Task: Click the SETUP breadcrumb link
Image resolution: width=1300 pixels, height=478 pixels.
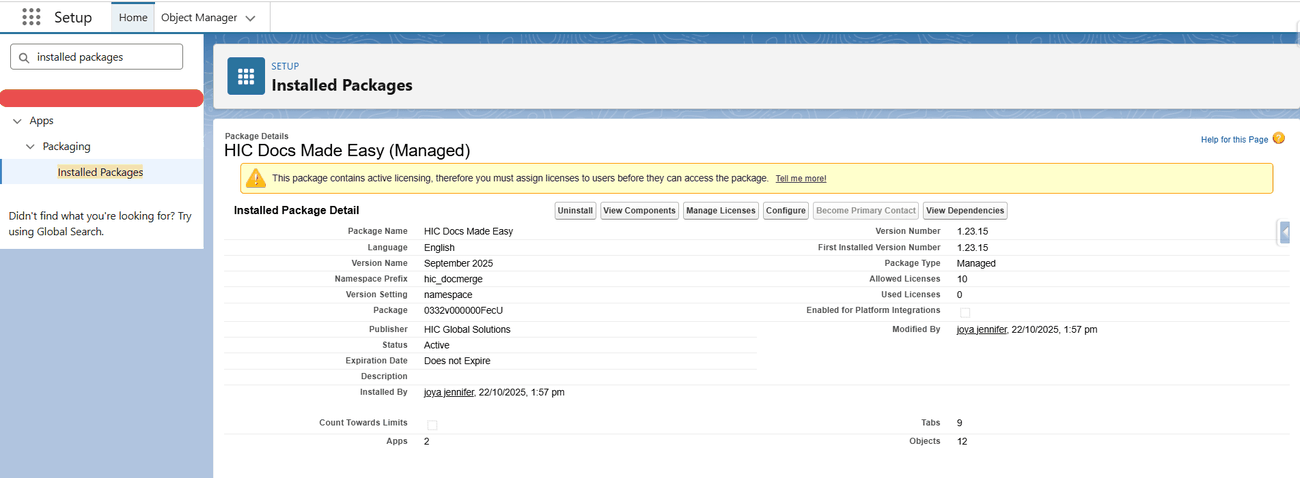Action: coord(285,66)
